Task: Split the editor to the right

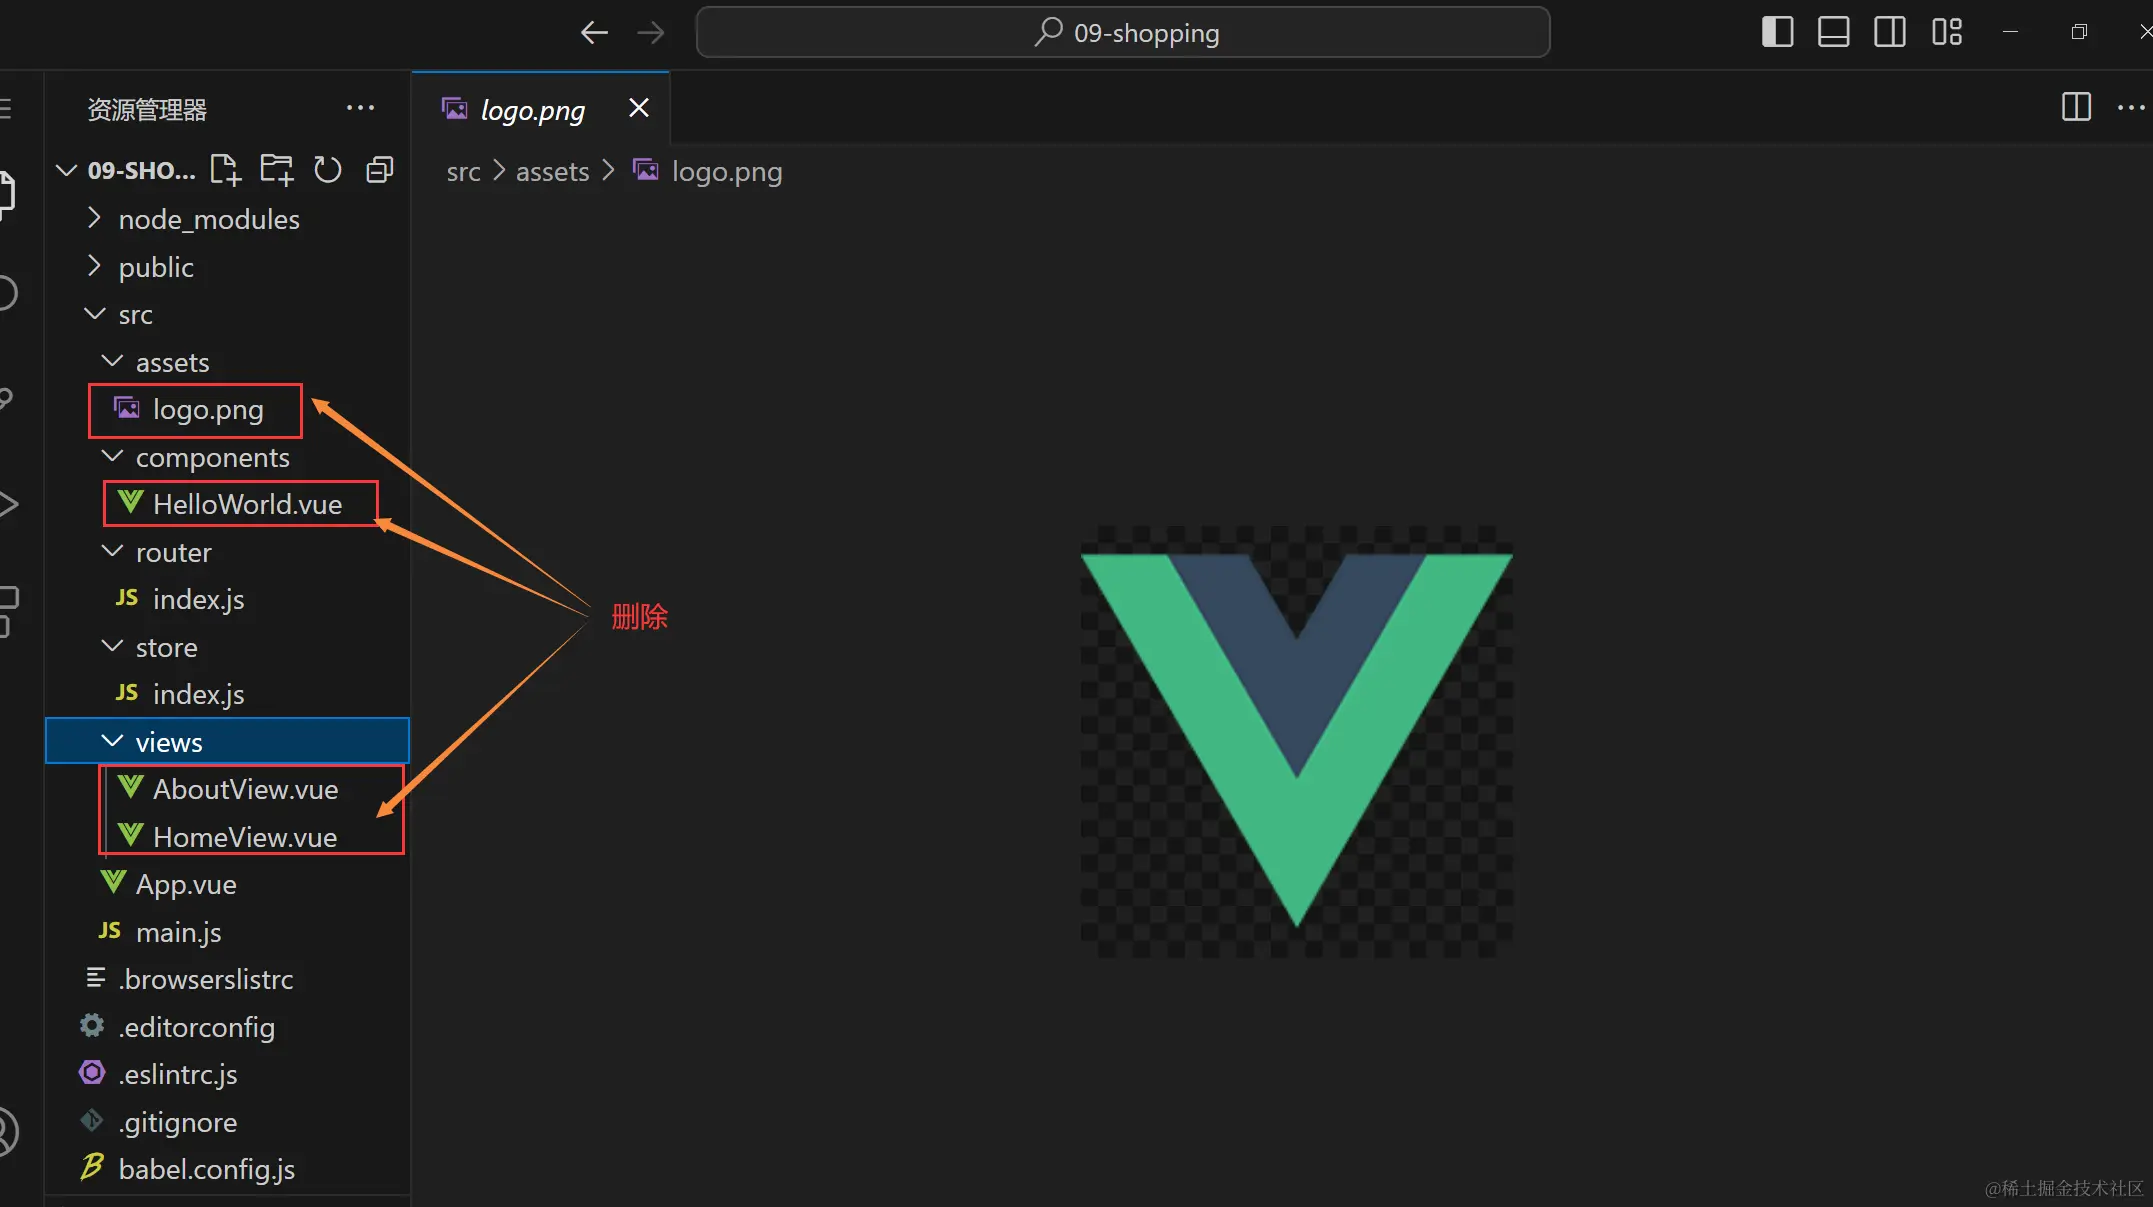Action: coord(2076,106)
